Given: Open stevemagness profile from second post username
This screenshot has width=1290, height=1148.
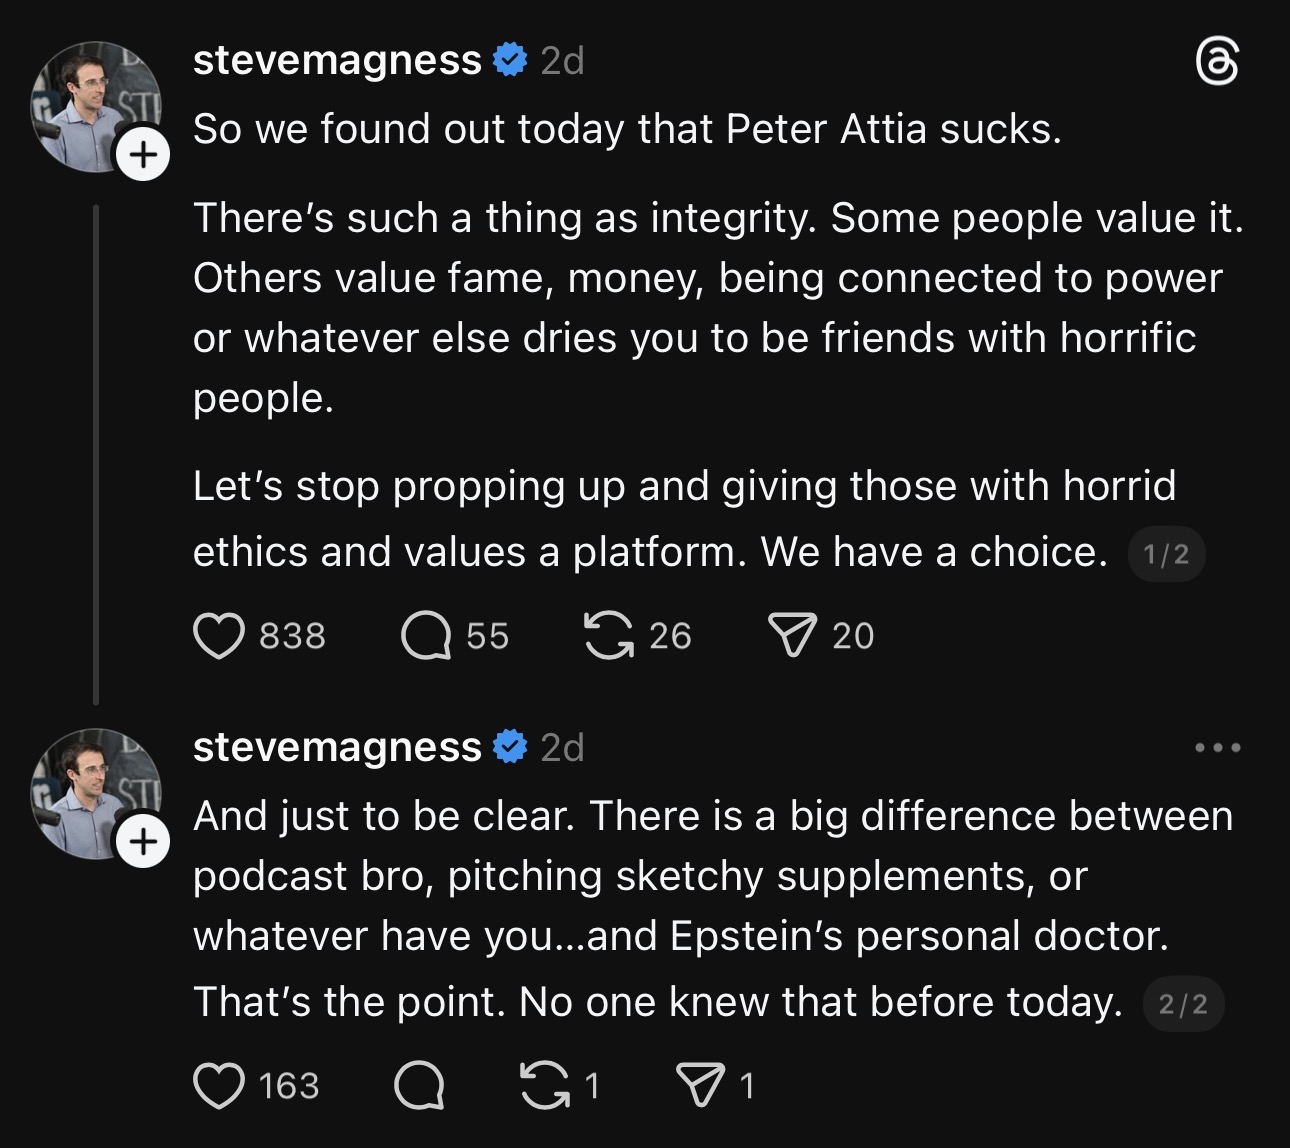Looking at the screenshot, I should (x=337, y=748).
